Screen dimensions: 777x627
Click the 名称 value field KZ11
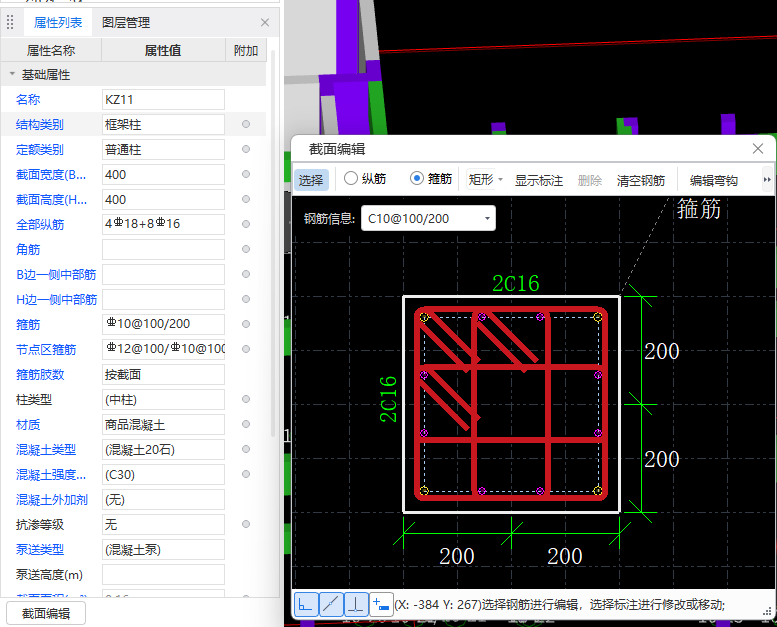[x=163, y=100]
